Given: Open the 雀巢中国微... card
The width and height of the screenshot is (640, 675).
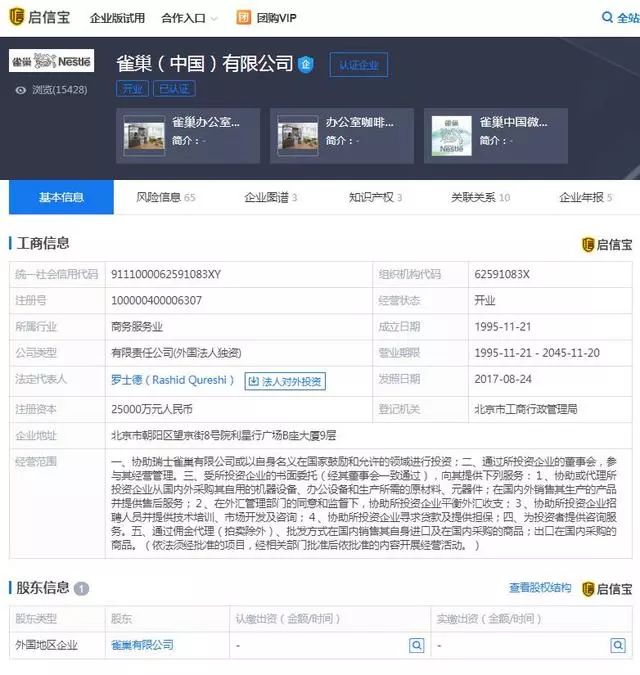Looking at the screenshot, I should point(496,136).
